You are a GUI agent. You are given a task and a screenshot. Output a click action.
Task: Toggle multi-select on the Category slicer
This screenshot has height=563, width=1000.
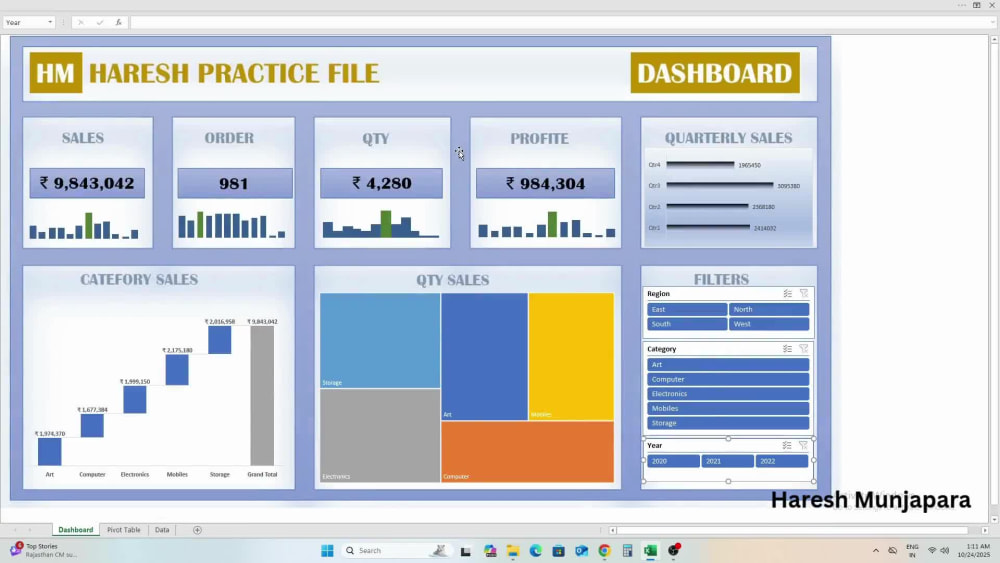(788, 349)
